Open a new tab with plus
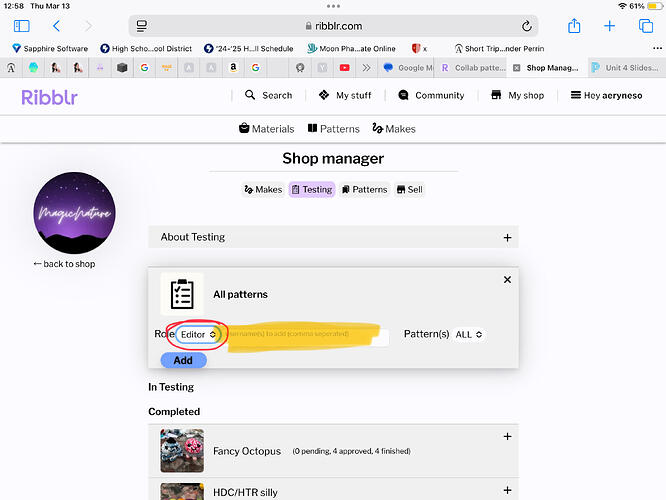The image size is (666, 500). [x=610, y=26]
